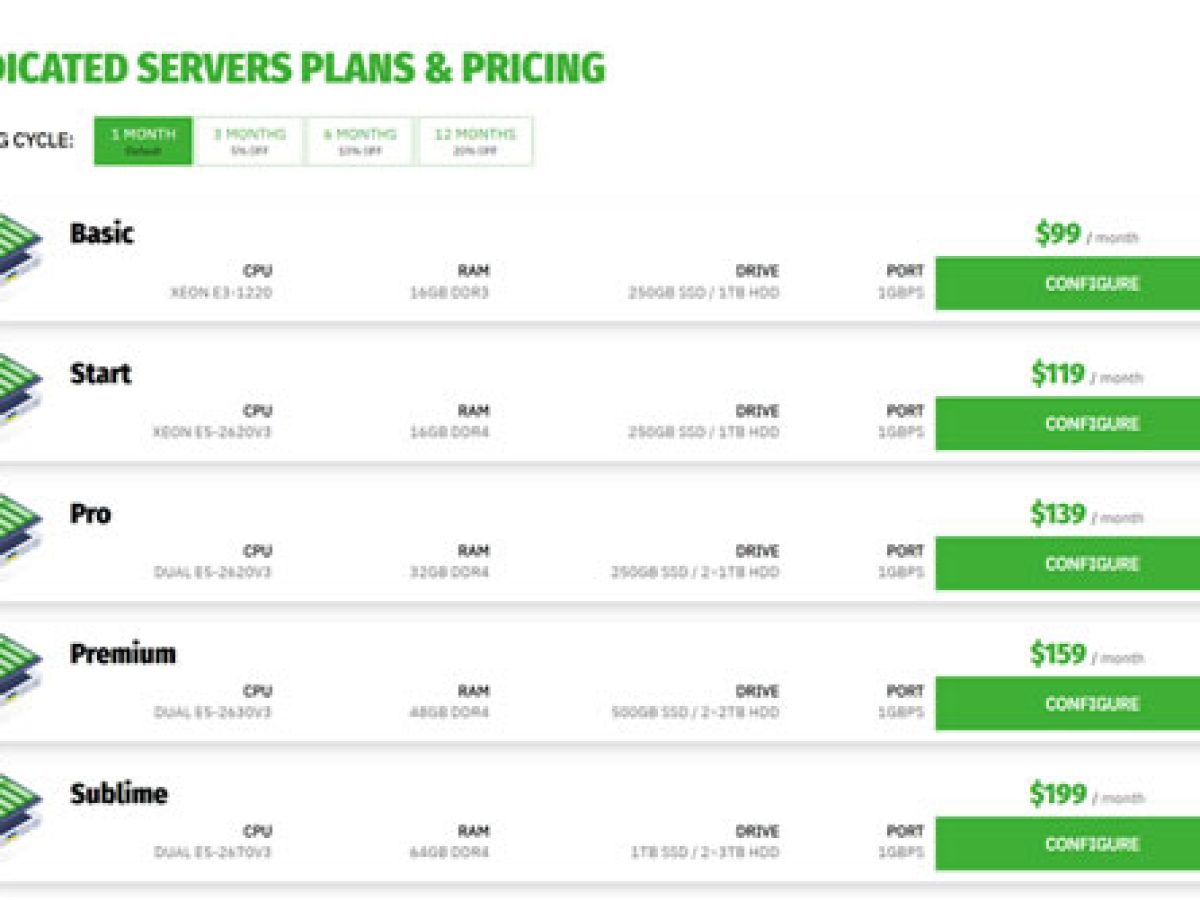Configure the Start $119 plan
Viewport: 1200px width, 900px height.
[x=1068, y=424]
